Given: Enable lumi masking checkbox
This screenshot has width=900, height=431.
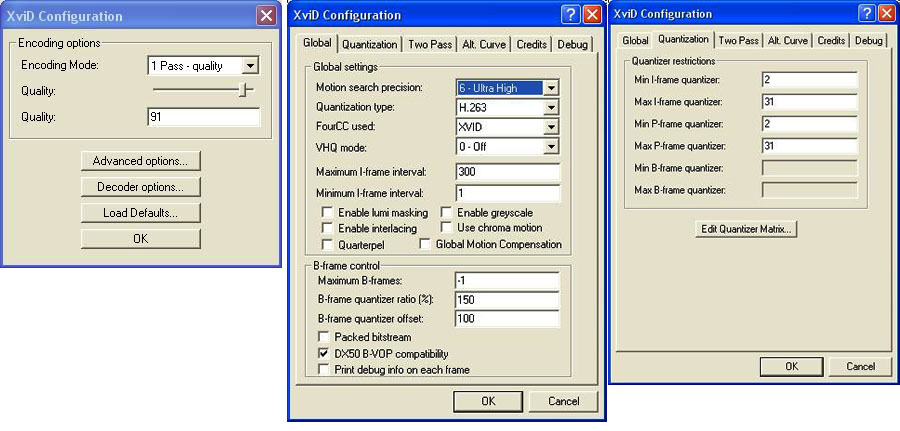Looking at the screenshot, I should coord(328,213).
